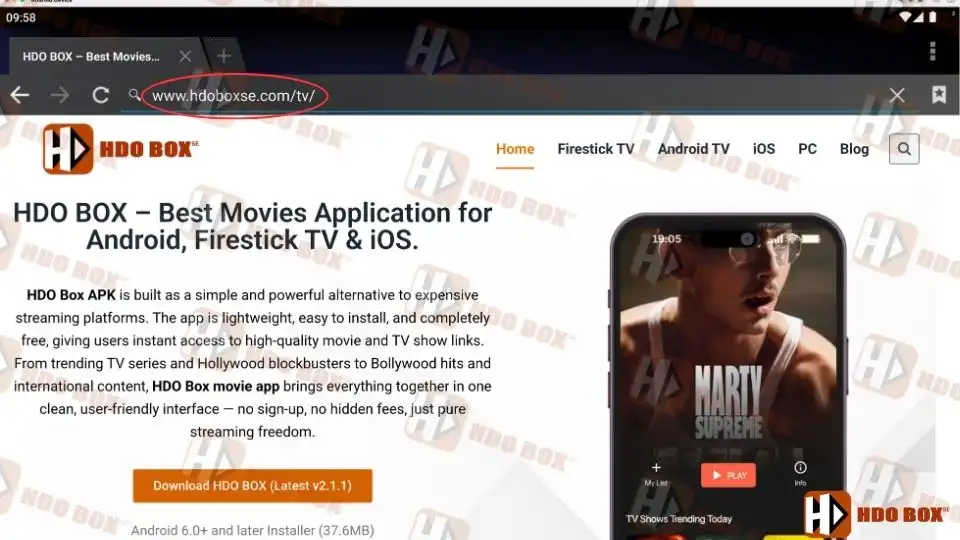
Task: Go to the PC page
Action: click(x=807, y=149)
